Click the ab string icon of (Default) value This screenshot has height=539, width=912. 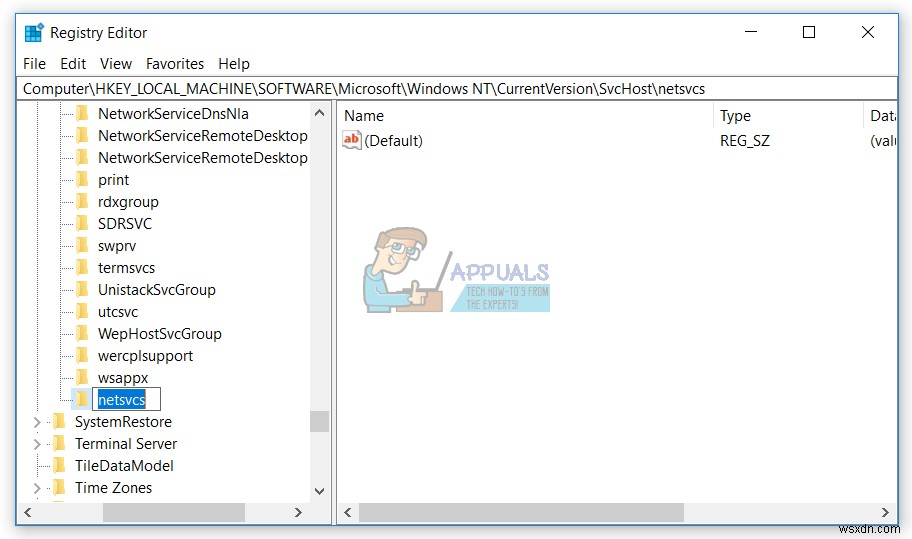[x=351, y=140]
